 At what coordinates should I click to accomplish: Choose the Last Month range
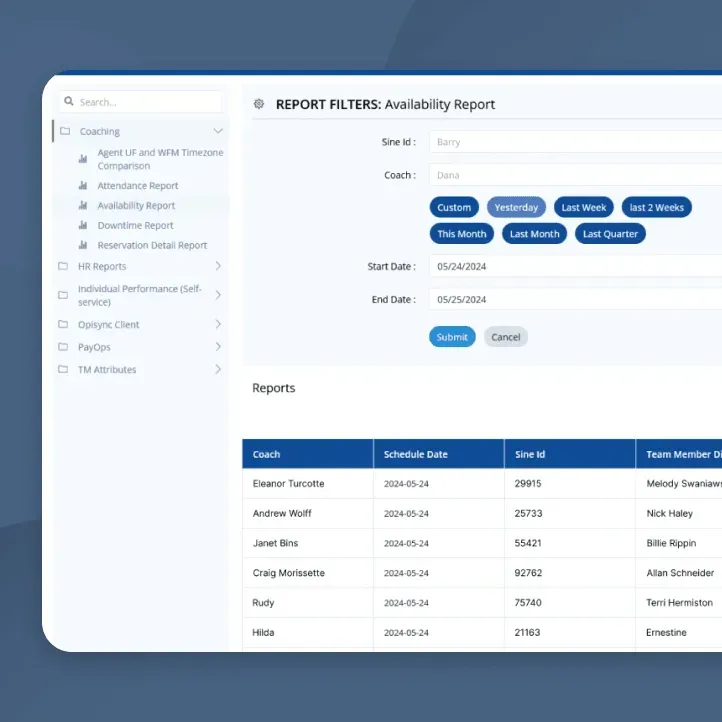pos(535,234)
